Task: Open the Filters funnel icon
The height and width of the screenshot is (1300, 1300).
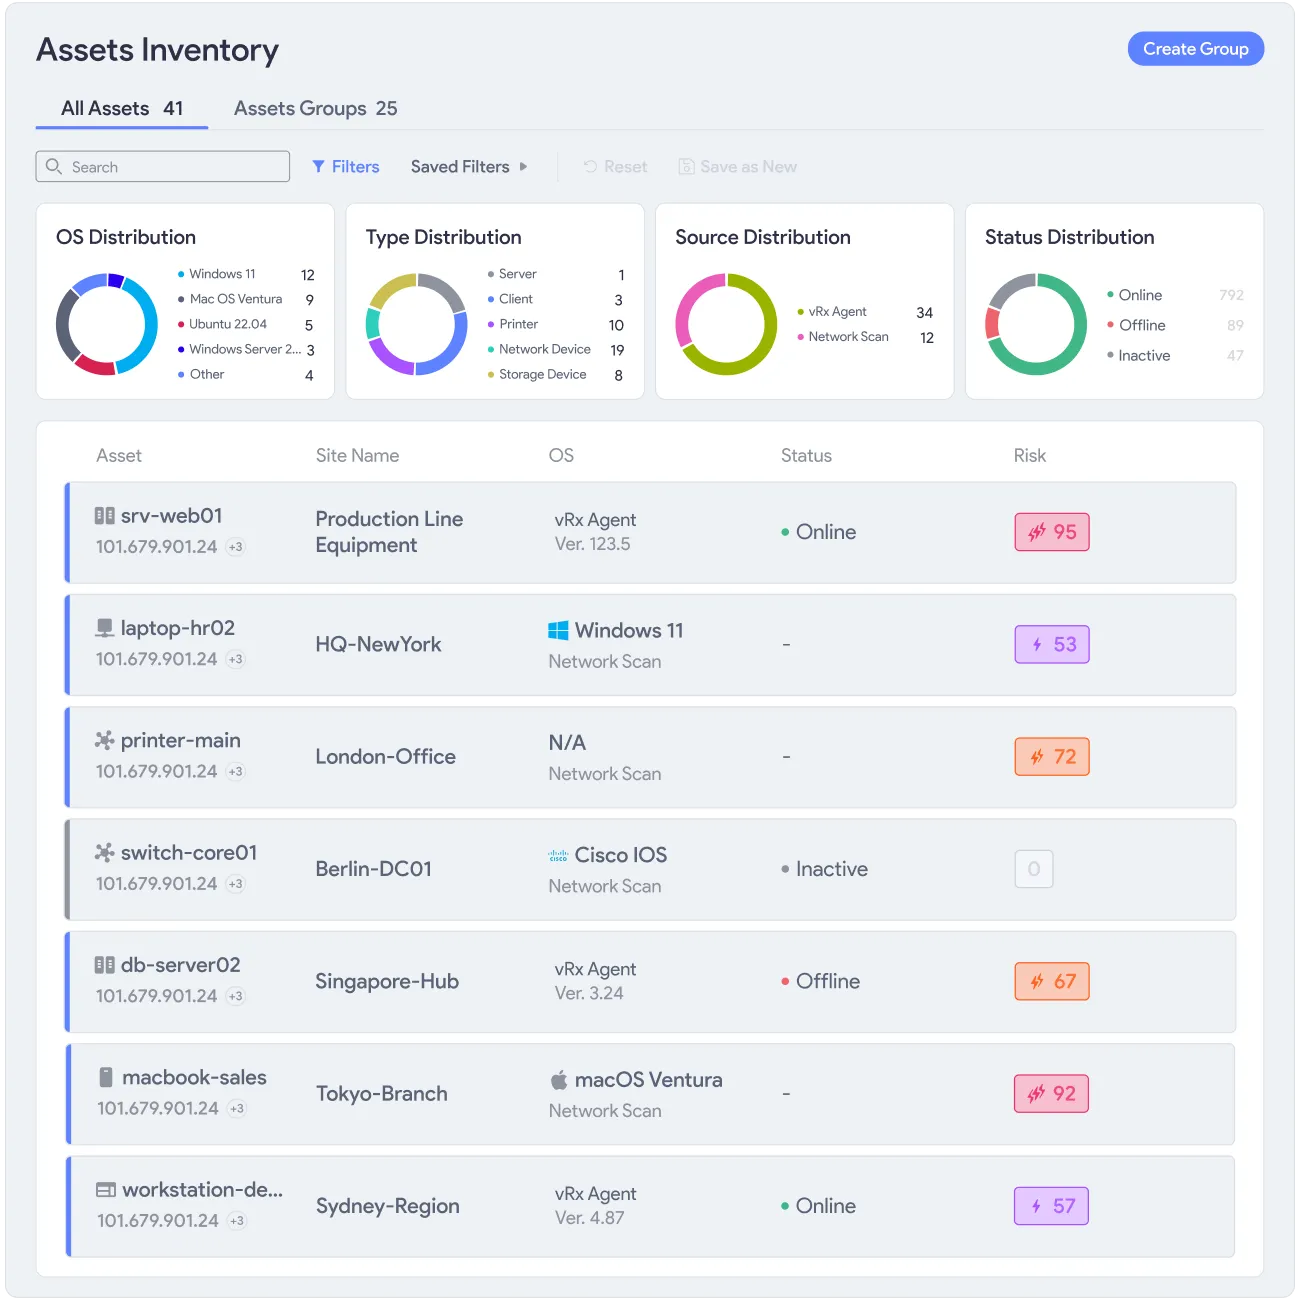Action: [318, 167]
